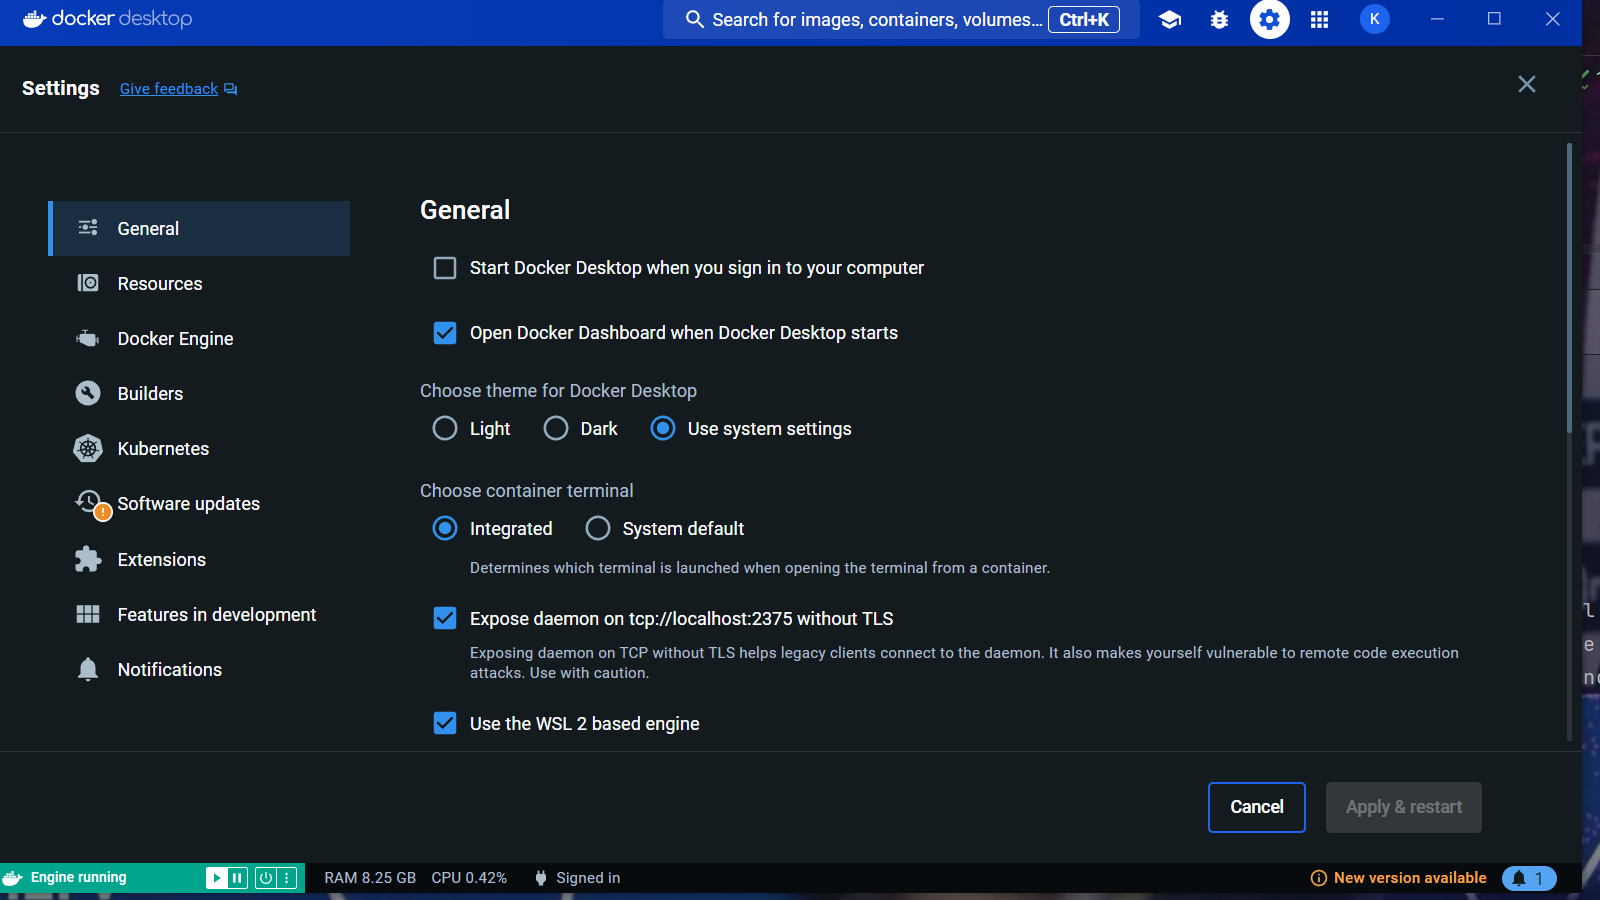The image size is (1600, 900).
Task: Open the apps grid menu icon
Action: pos(1319,19)
